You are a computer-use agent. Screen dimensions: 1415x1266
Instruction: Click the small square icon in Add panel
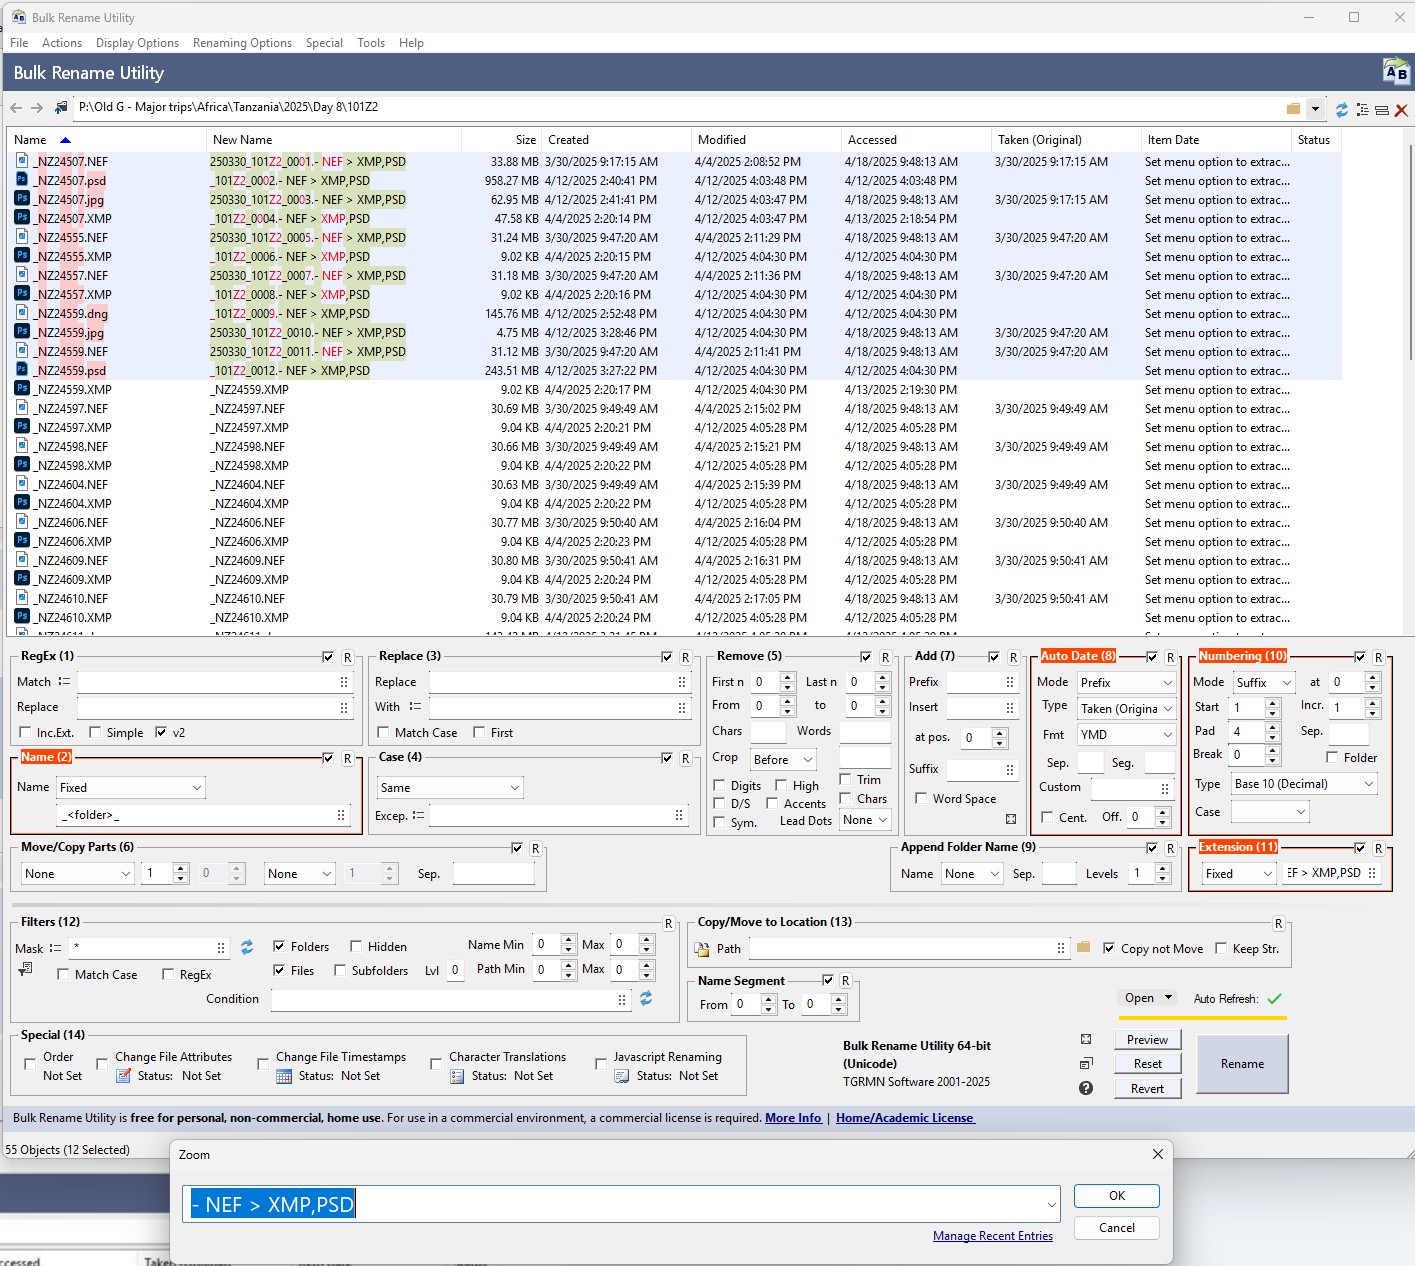pyautogui.click(x=1011, y=819)
